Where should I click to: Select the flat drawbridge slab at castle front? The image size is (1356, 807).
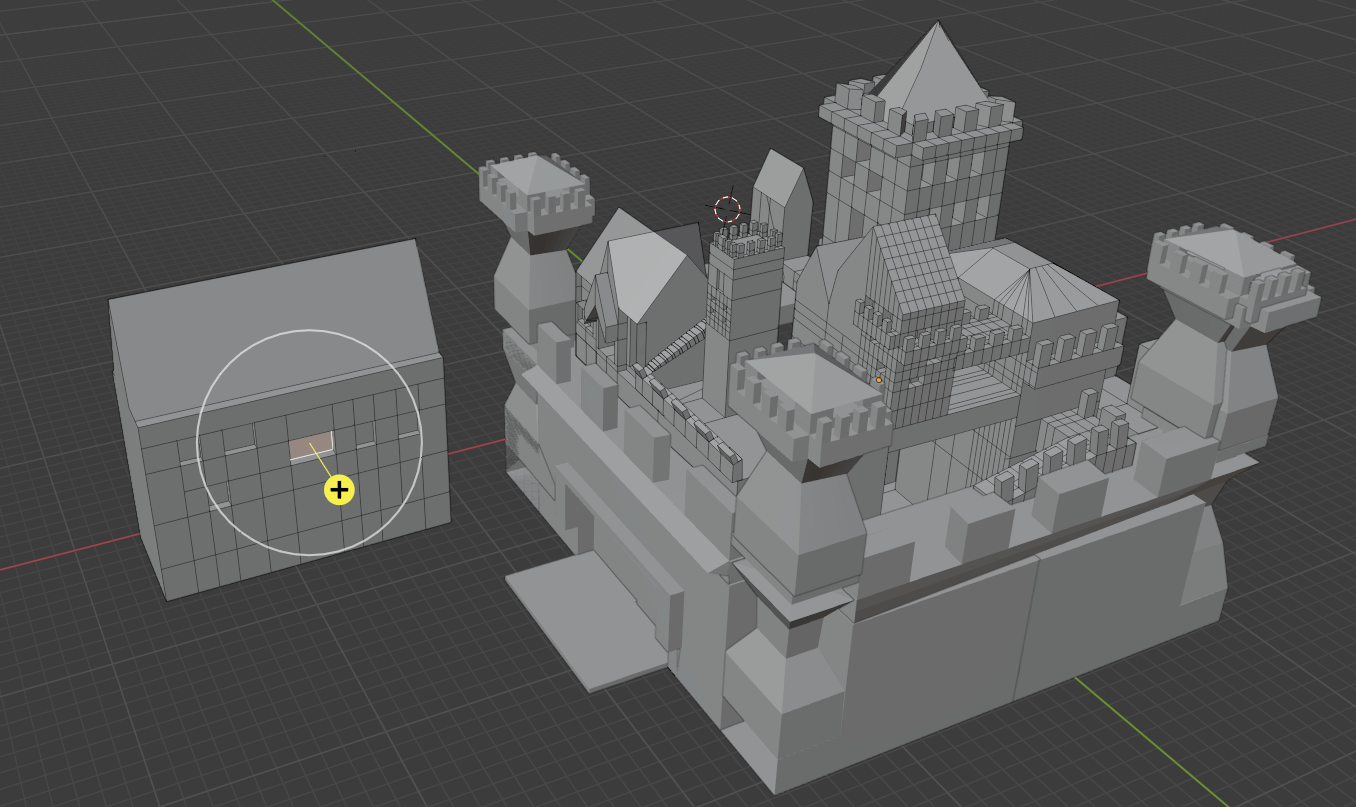pyautogui.click(x=589, y=621)
